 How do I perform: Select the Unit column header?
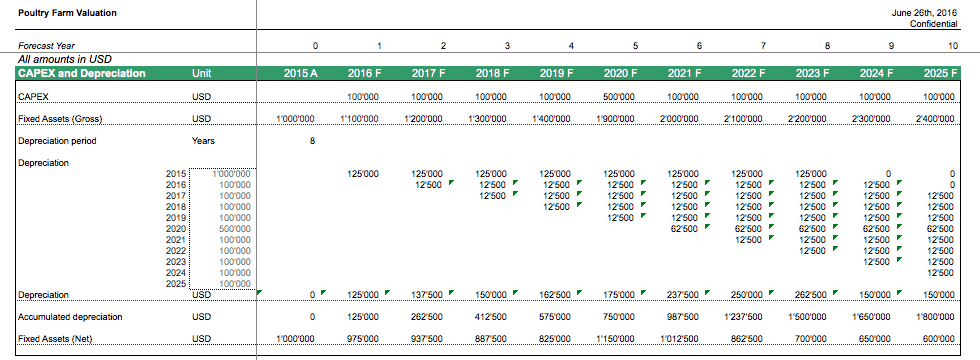point(201,73)
